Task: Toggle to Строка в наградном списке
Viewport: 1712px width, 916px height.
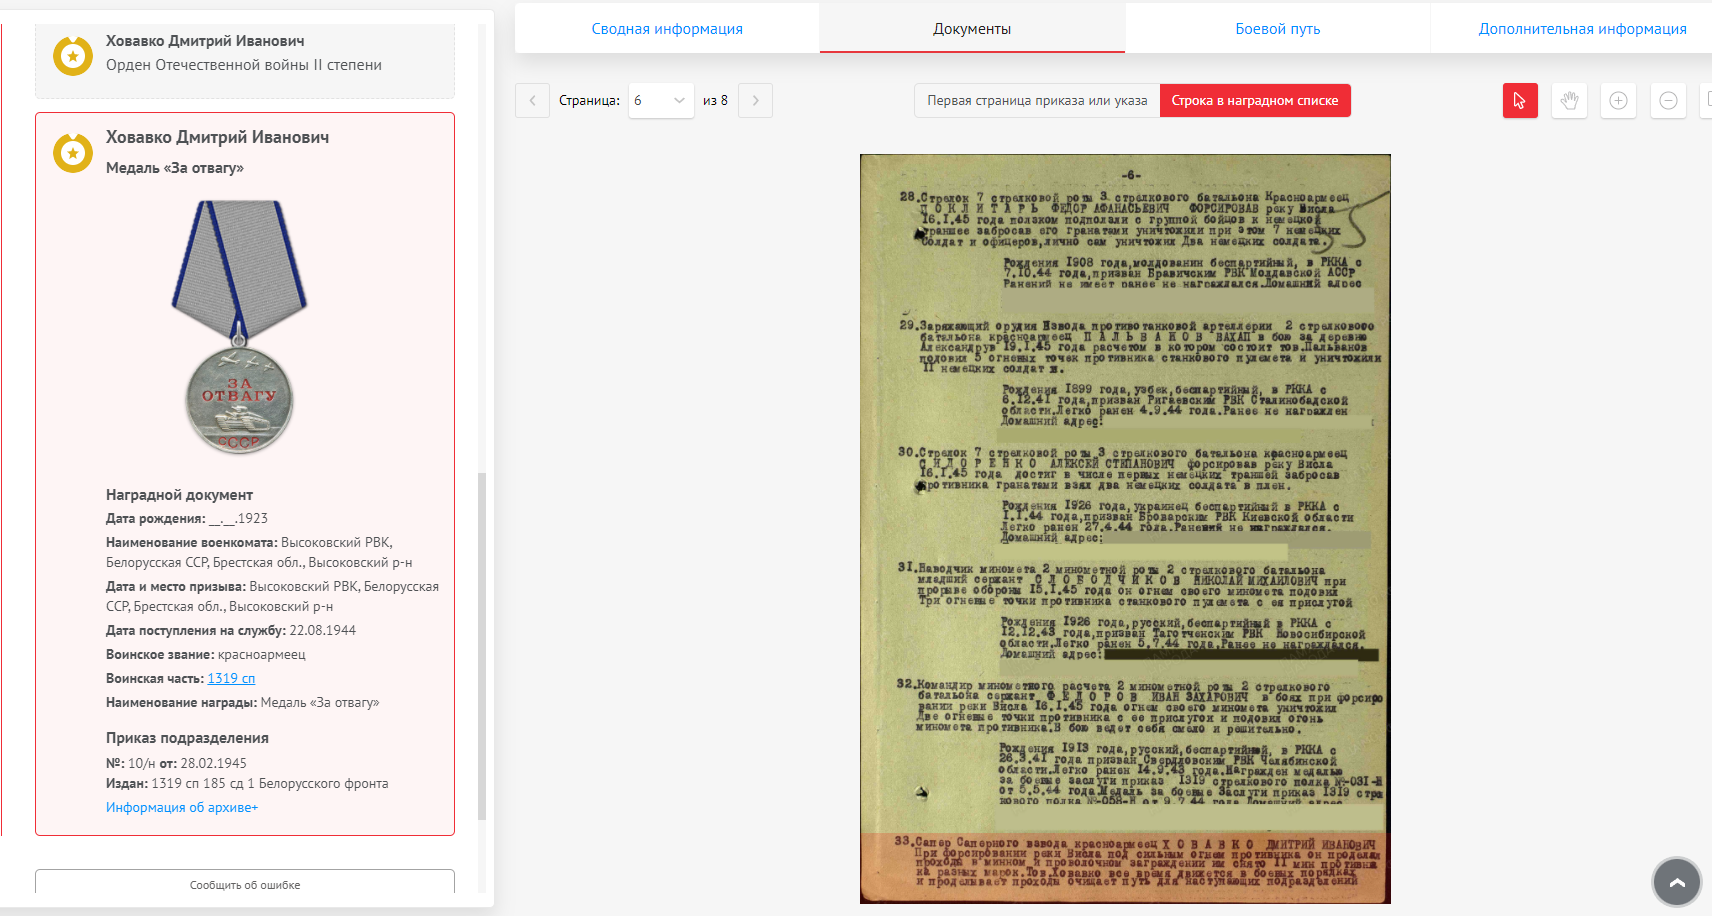Action: 1254,101
